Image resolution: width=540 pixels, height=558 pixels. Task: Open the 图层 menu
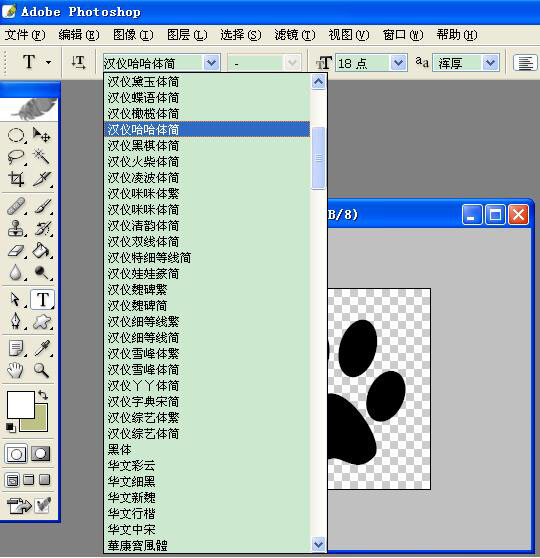click(x=187, y=35)
